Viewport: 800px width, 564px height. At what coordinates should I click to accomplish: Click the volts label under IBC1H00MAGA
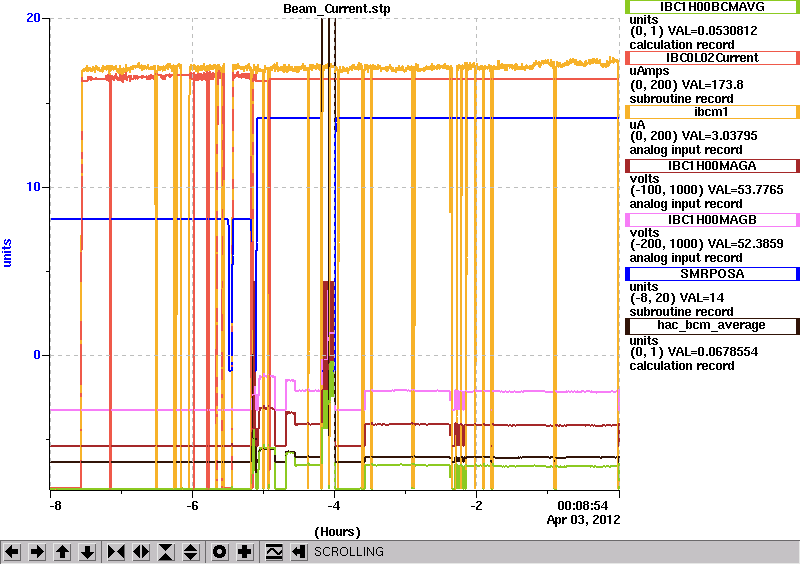click(644, 179)
